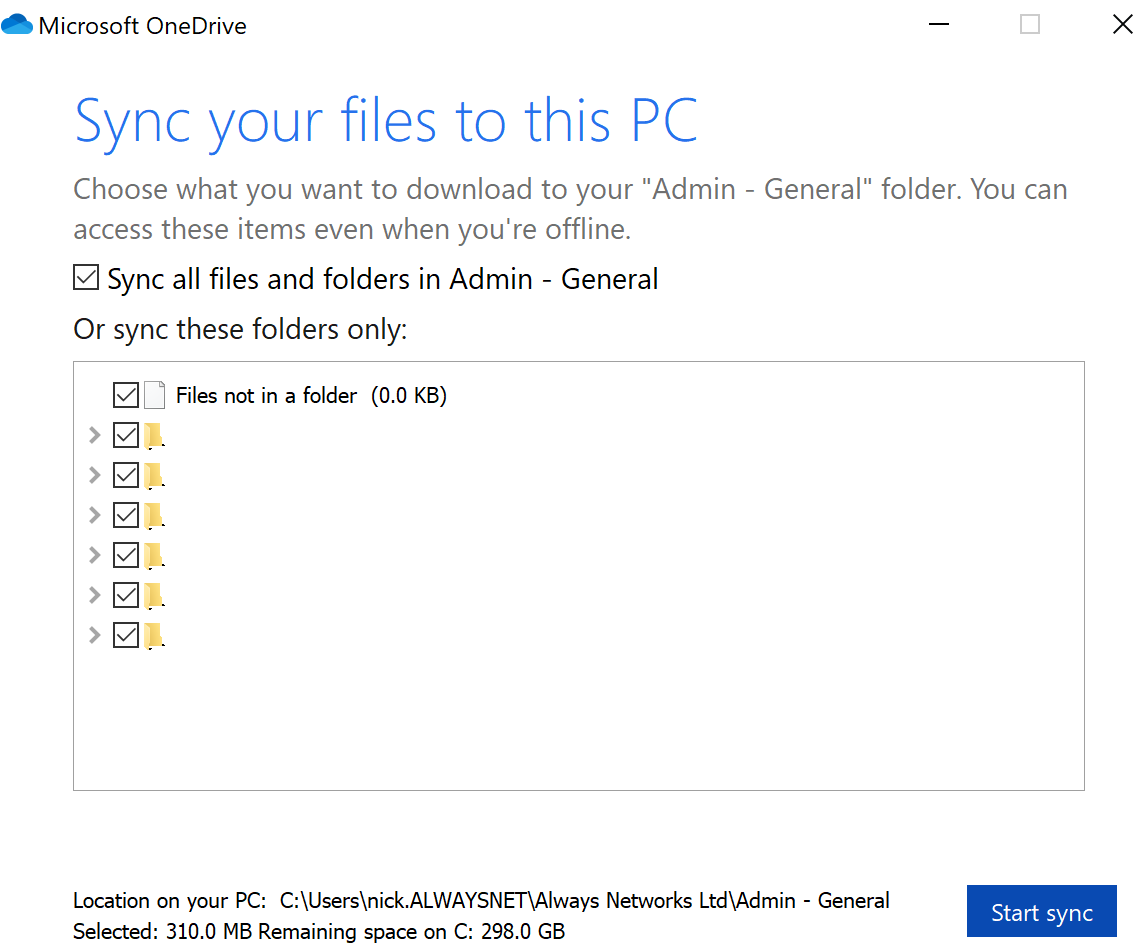Click the "Selected: 310.0 MB" text
The width and height of the screenshot is (1147, 952).
[x=163, y=932]
